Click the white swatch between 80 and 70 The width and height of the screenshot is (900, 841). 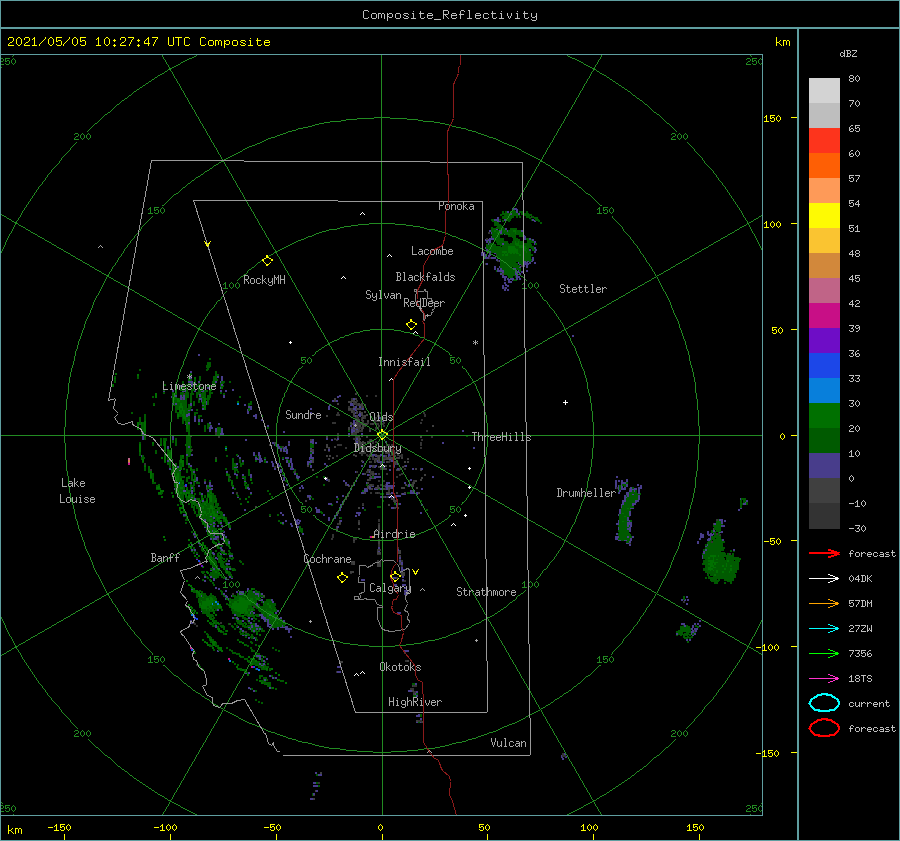click(824, 91)
